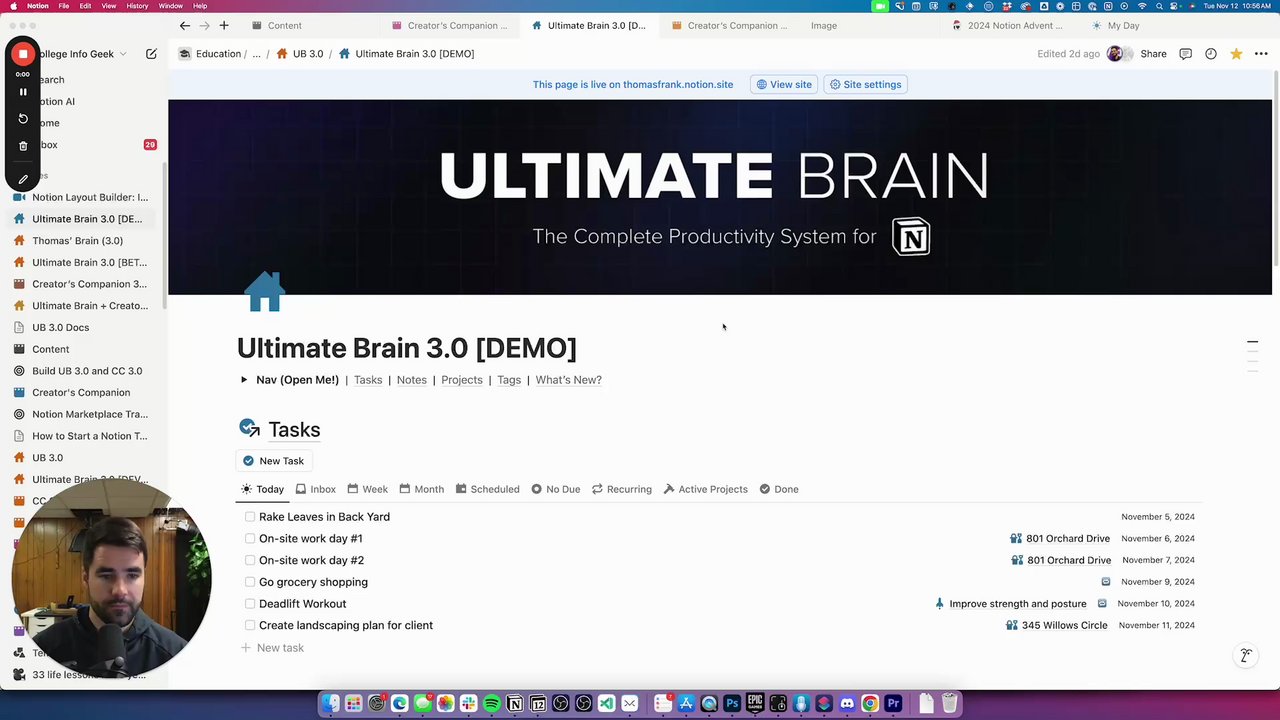Jump to What's New? link
This screenshot has height=720, width=1280.
(x=568, y=380)
